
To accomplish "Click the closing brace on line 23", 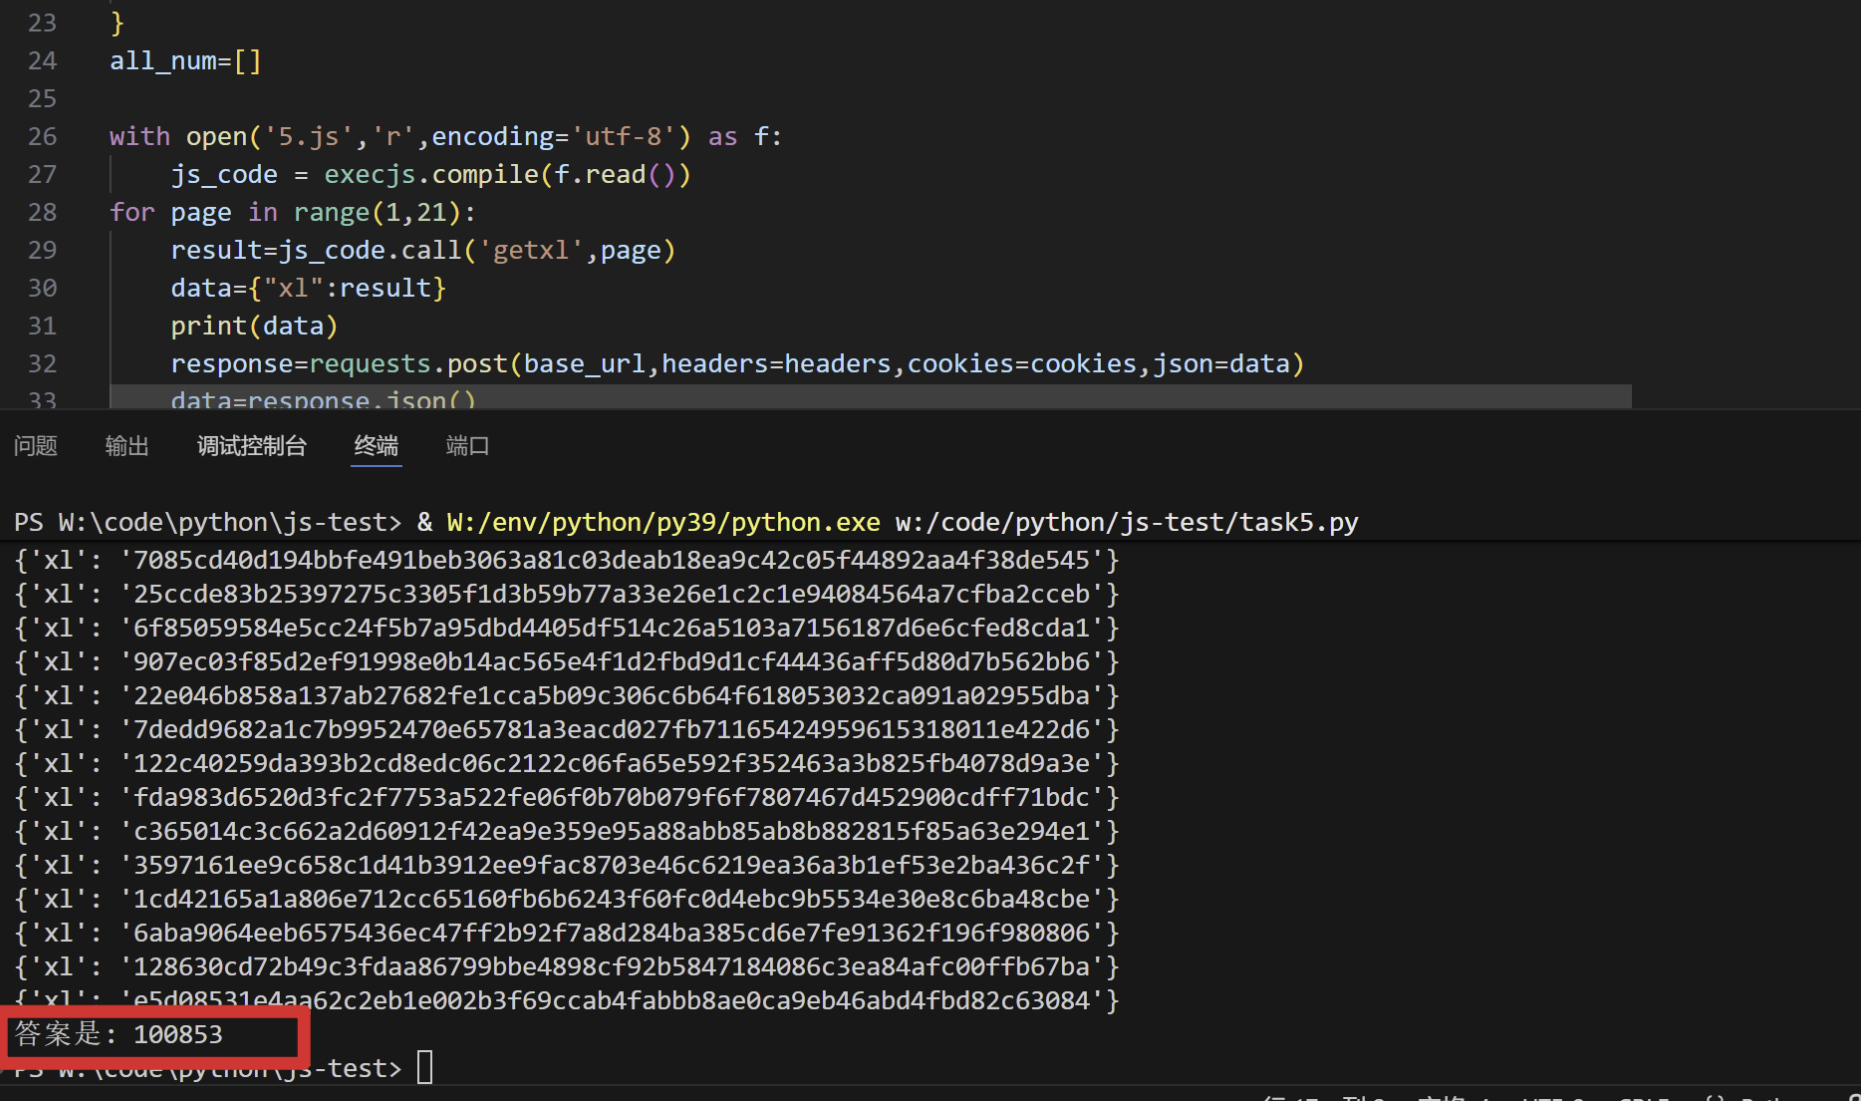I will [117, 23].
